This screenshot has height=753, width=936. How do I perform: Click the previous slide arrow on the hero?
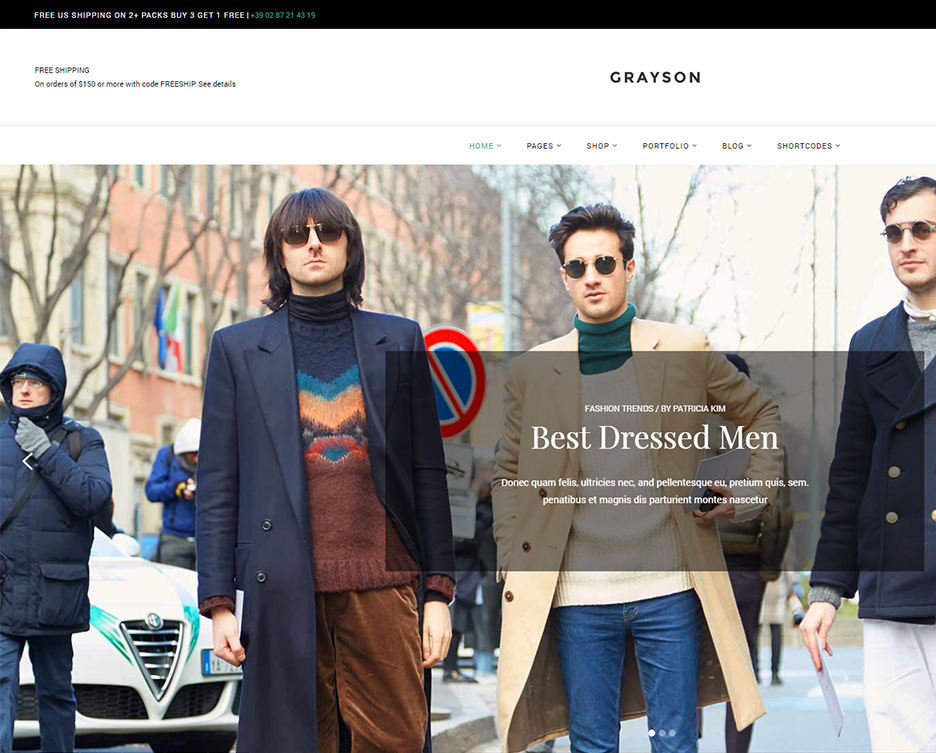[x=28, y=461]
